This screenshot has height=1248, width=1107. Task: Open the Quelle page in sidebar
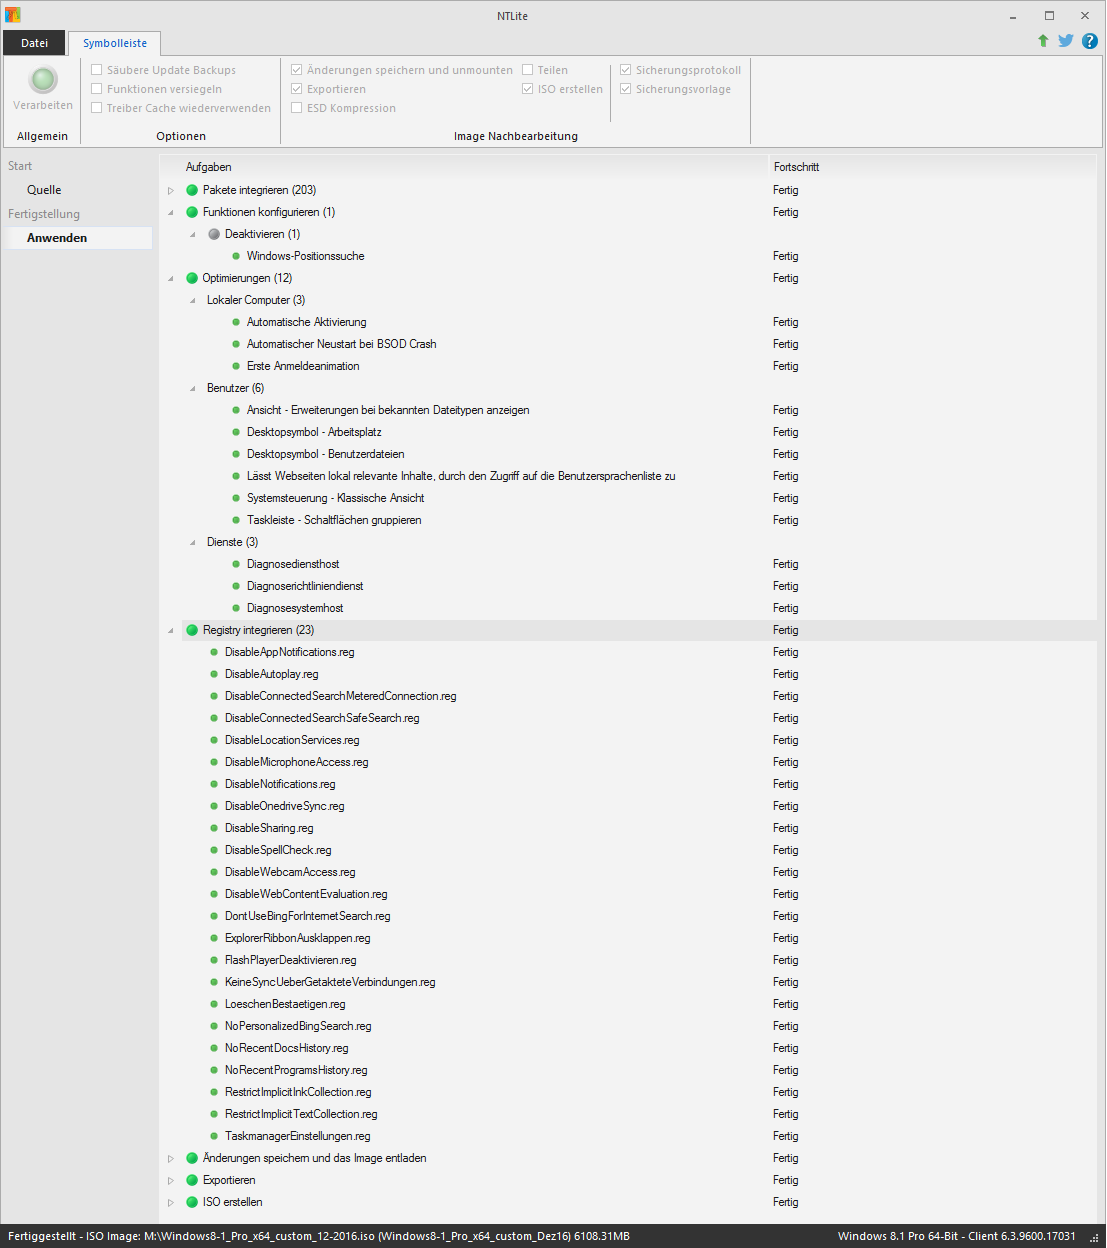coord(44,190)
